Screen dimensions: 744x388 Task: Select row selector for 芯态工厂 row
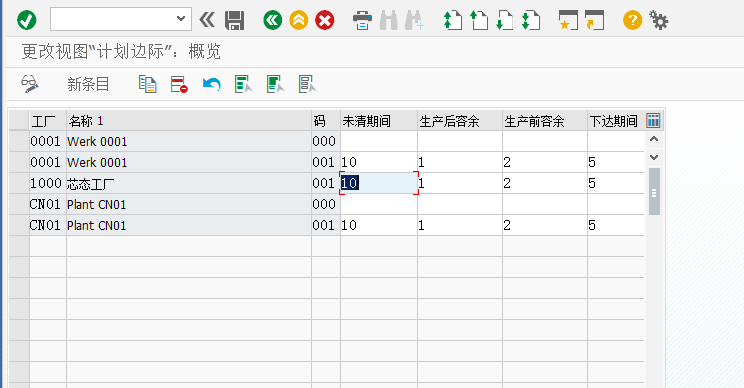coord(19,183)
